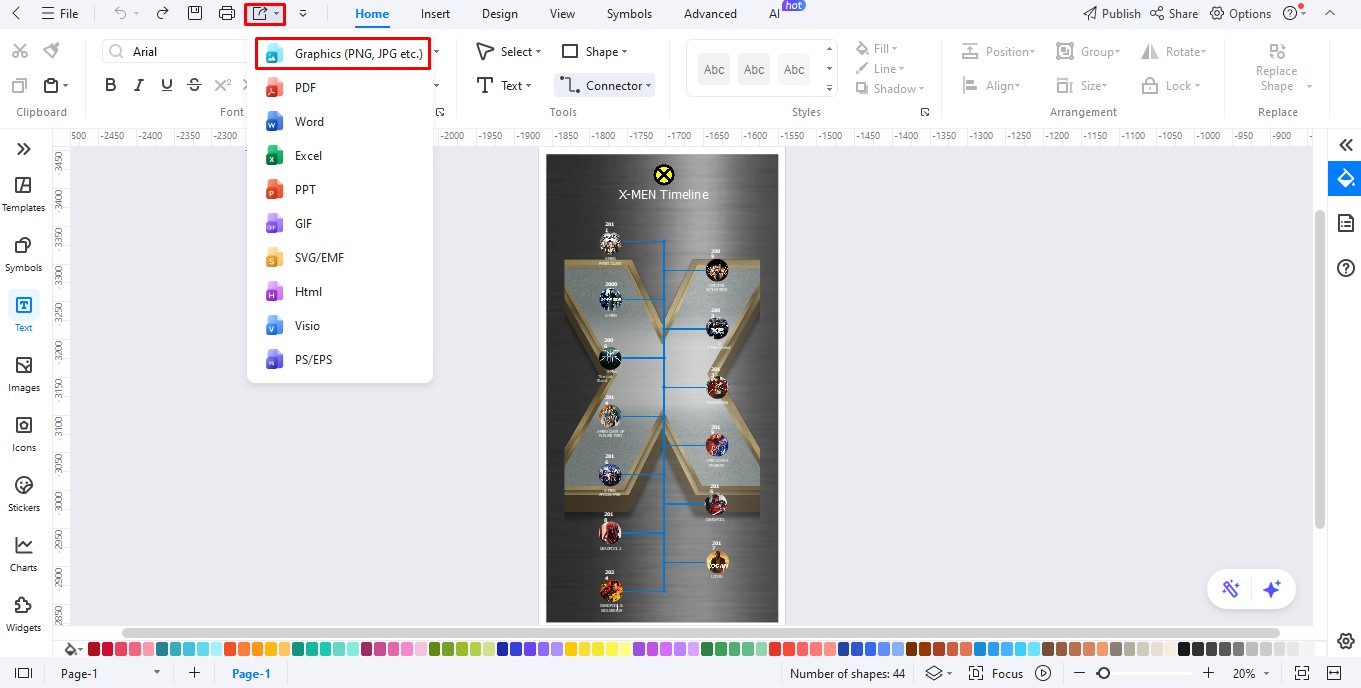Open the Icons sidebar panel

(x=23, y=435)
